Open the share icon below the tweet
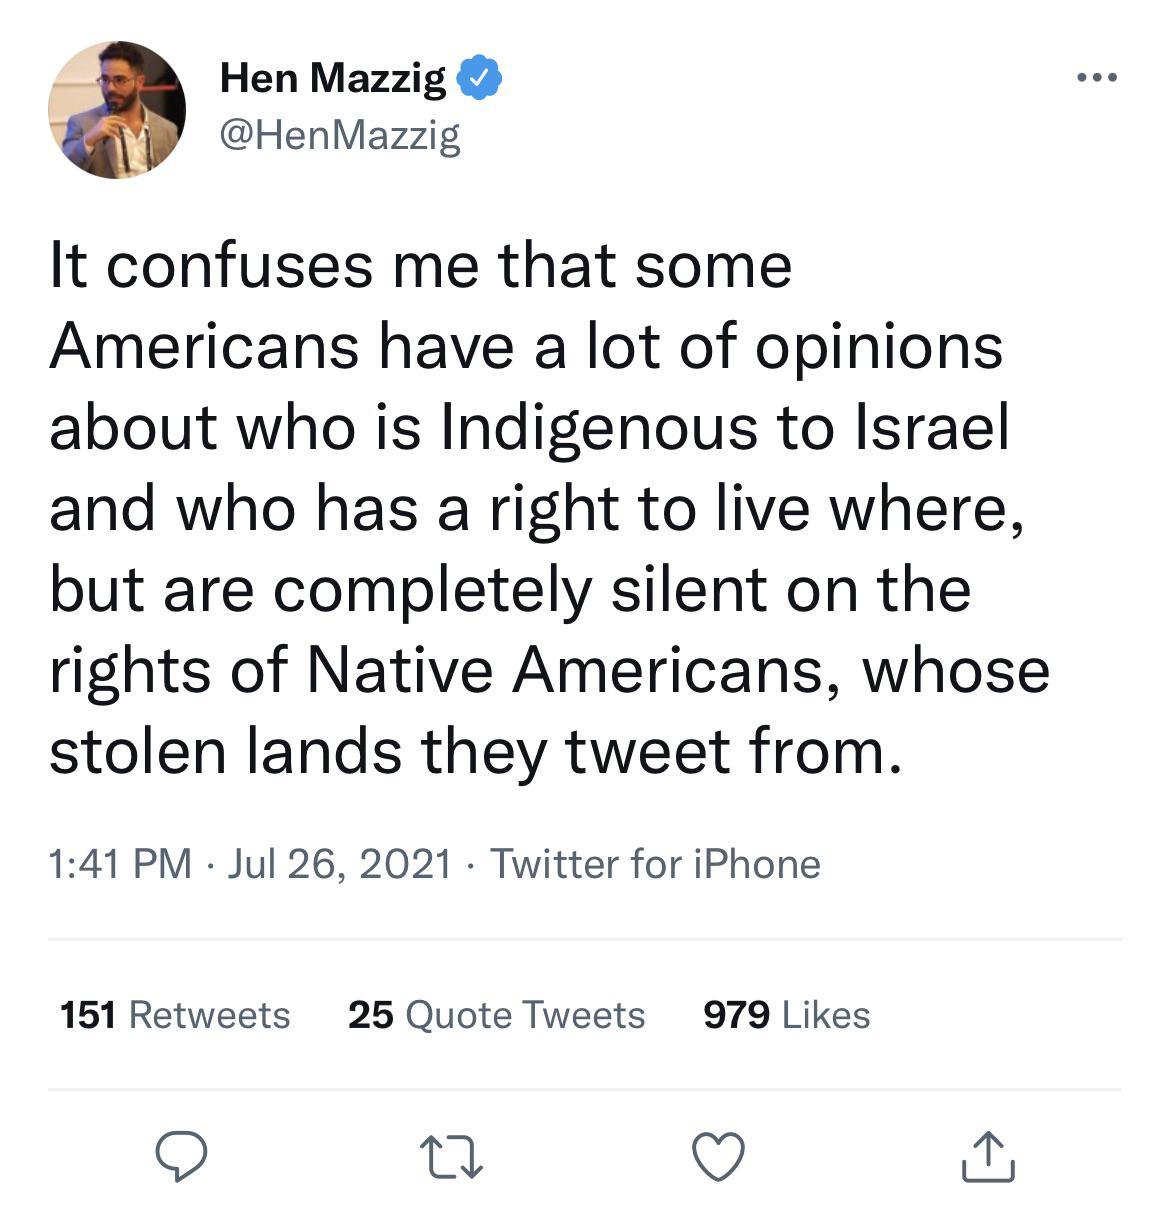Screen dimensions: 1170x1216 (987, 1156)
